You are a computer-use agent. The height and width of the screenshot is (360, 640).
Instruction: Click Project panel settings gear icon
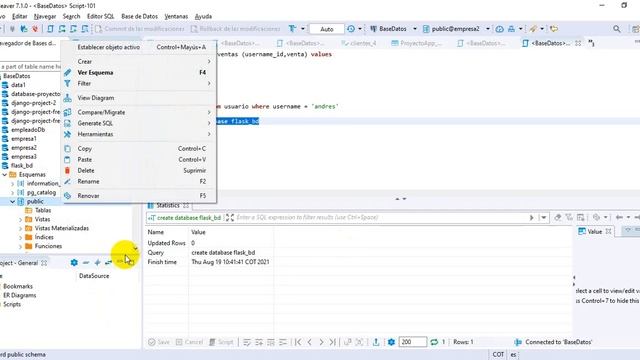tap(74, 262)
